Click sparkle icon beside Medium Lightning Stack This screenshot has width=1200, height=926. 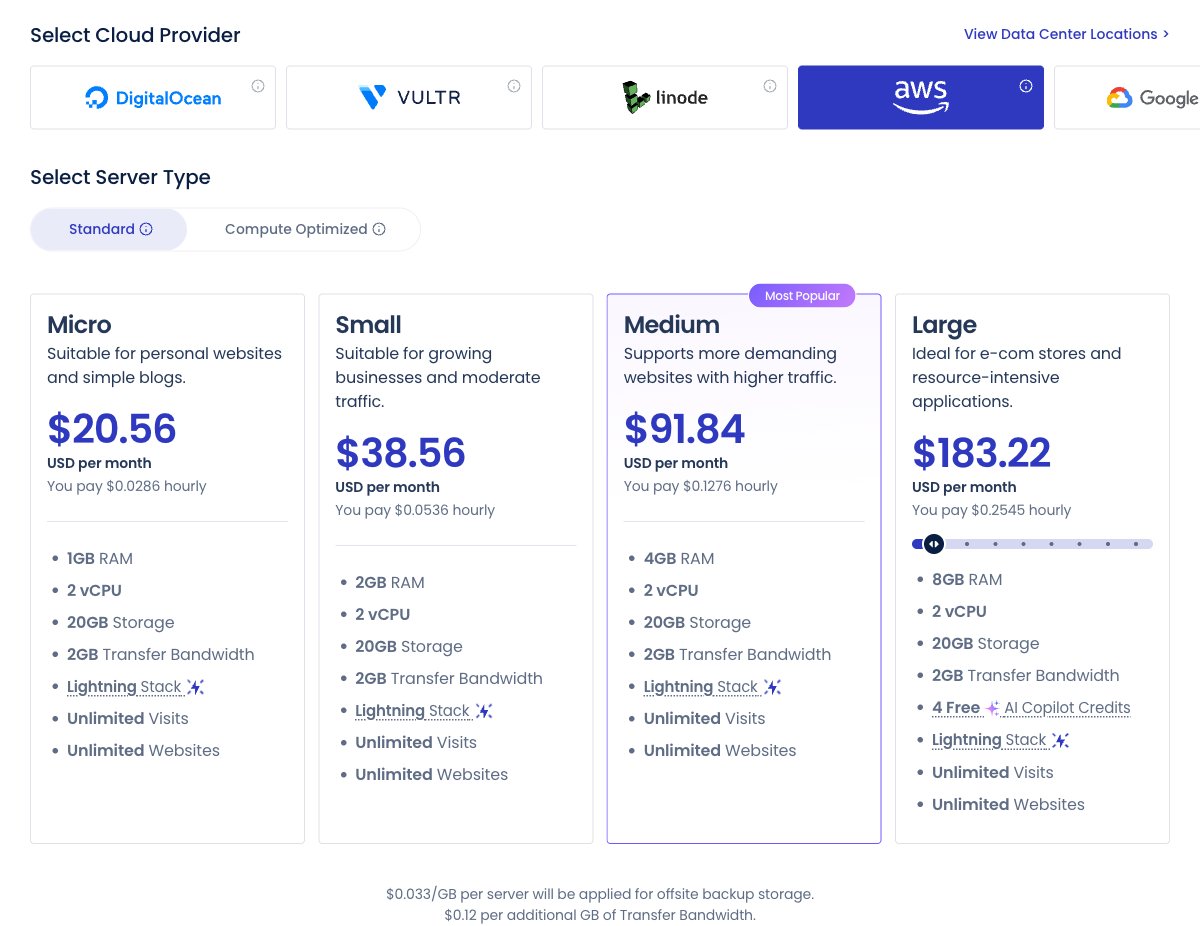pos(773,687)
